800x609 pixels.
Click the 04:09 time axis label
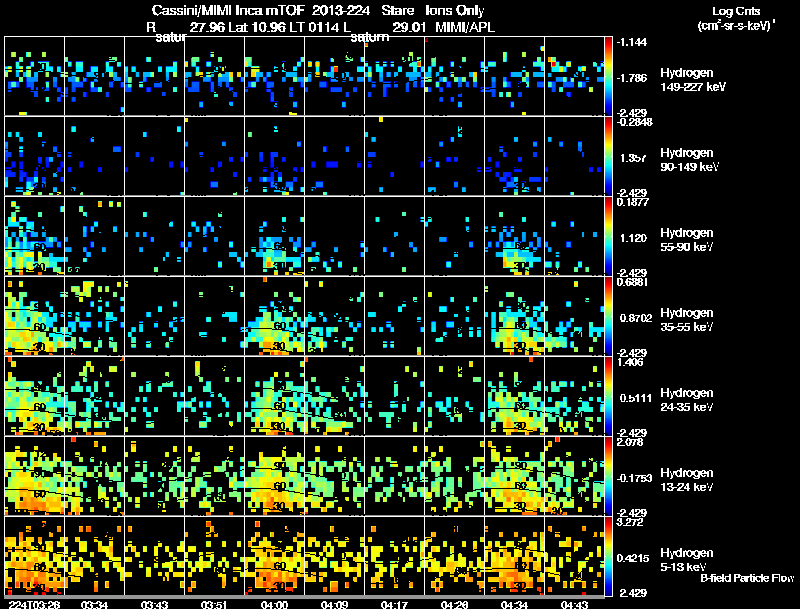tap(334, 604)
